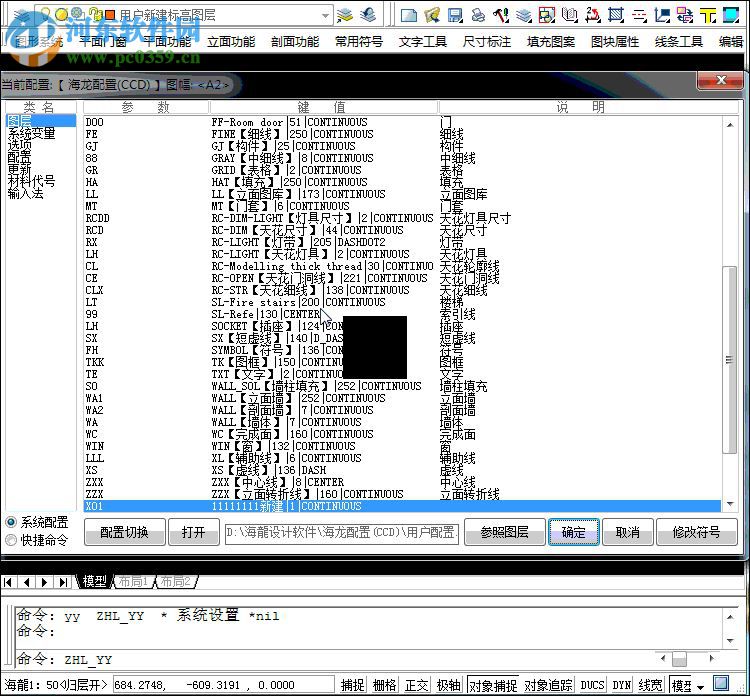The height and width of the screenshot is (696, 750).
Task: Toggle 对象追踪 object tracking in status bar
Action: pyautogui.click(x=548, y=685)
